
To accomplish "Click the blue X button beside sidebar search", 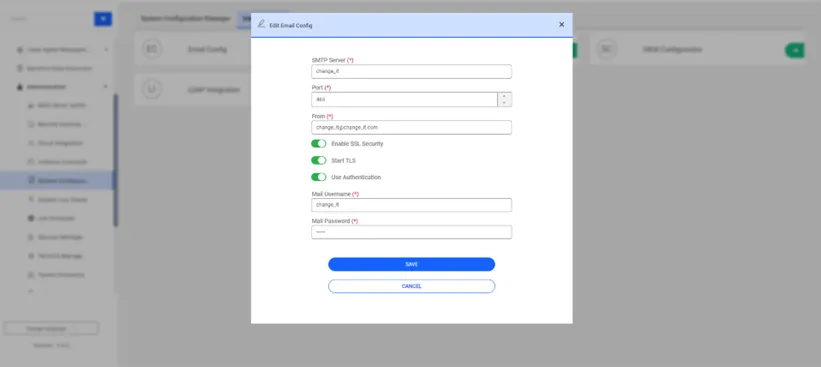I will [103, 19].
